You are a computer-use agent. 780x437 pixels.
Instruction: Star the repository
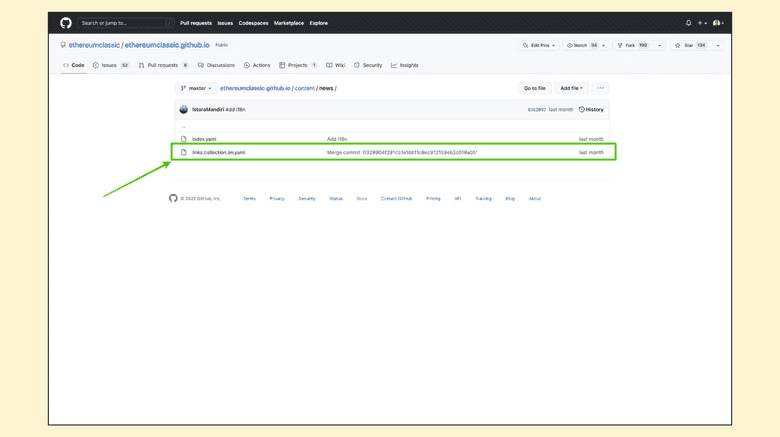click(688, 45)
